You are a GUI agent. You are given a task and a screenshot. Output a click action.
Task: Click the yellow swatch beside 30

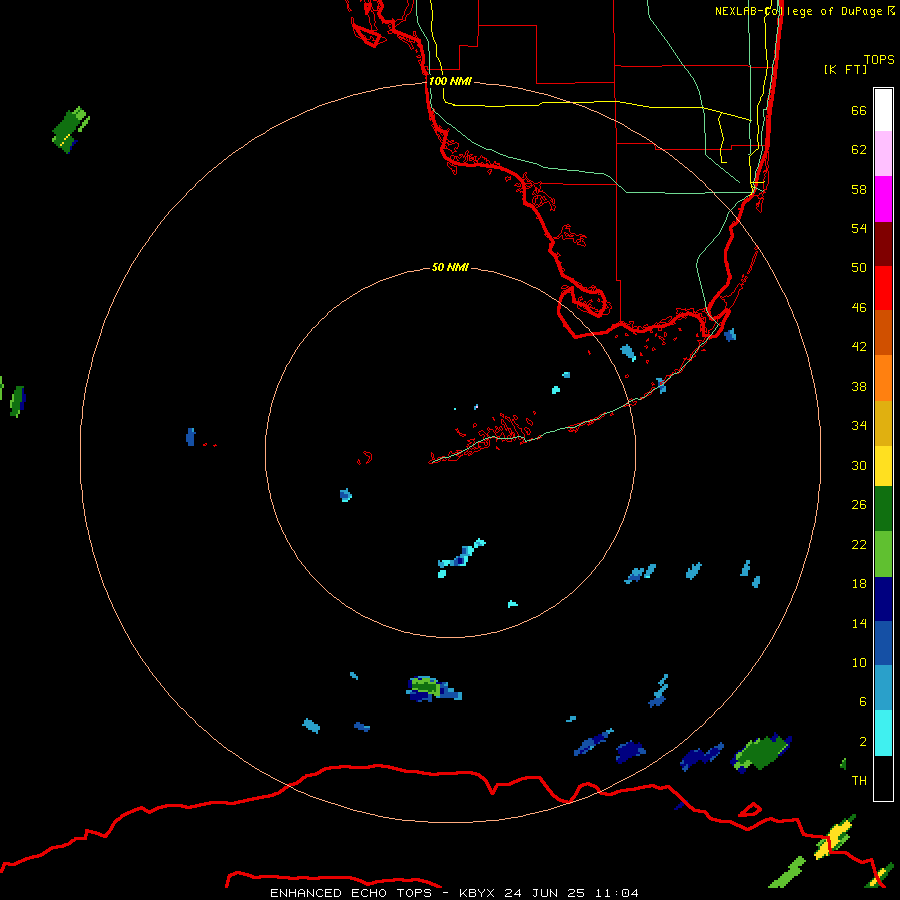(883, 466)
